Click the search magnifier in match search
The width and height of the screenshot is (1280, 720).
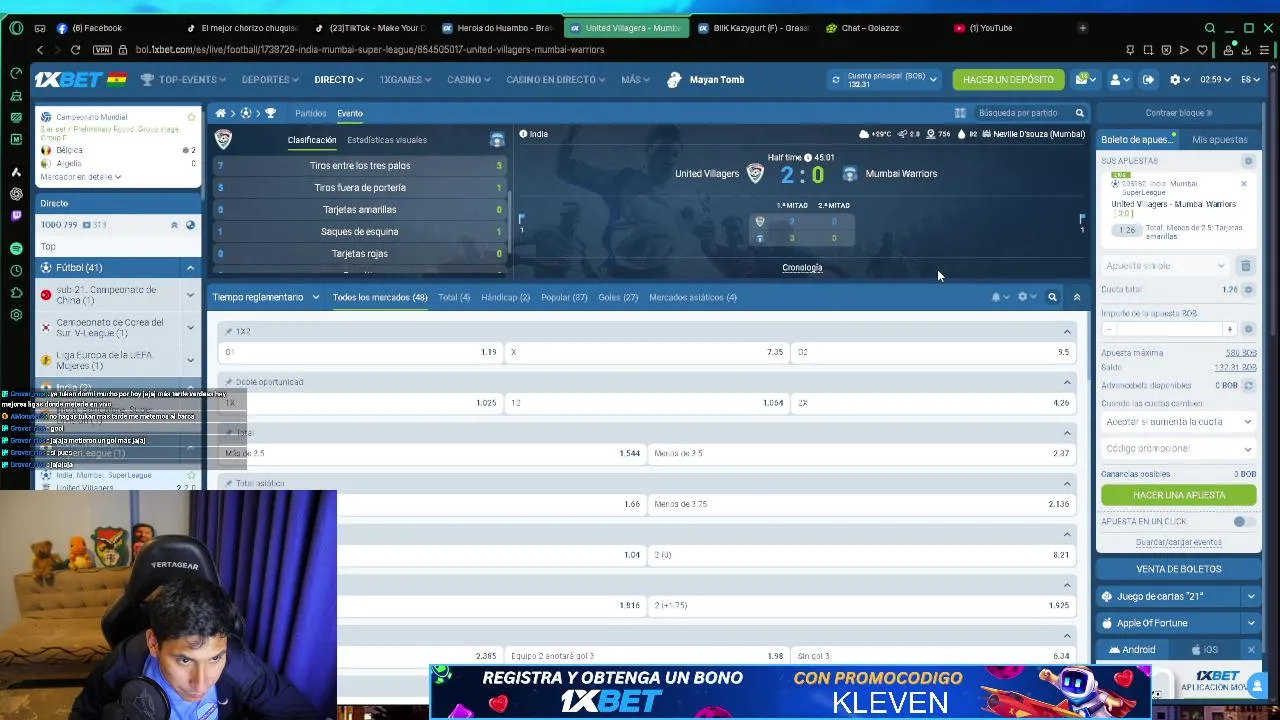(x=1079, y=113)
